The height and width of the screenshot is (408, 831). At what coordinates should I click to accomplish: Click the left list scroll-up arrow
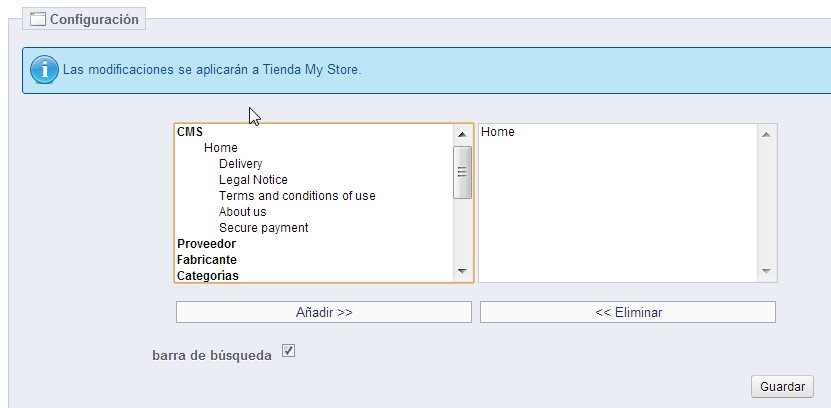coord(462,134)
